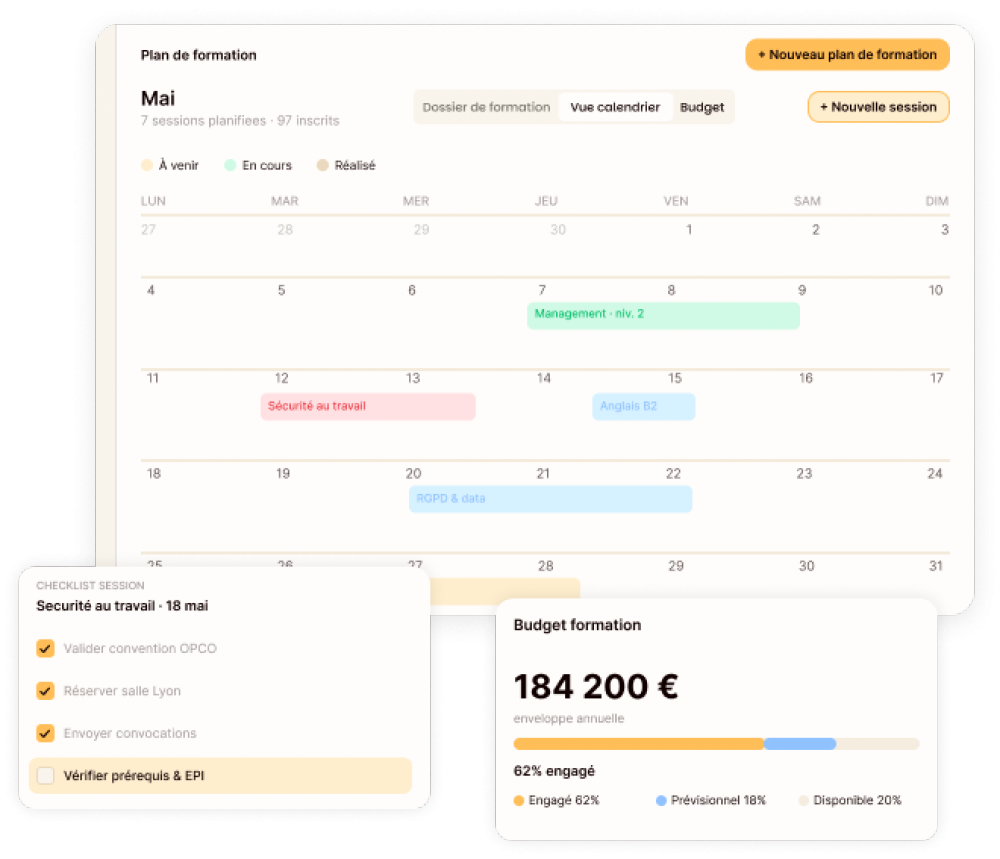1000x859 pixels.
Task: Select day 14 in calendar
Action: [x=543, y=378]
